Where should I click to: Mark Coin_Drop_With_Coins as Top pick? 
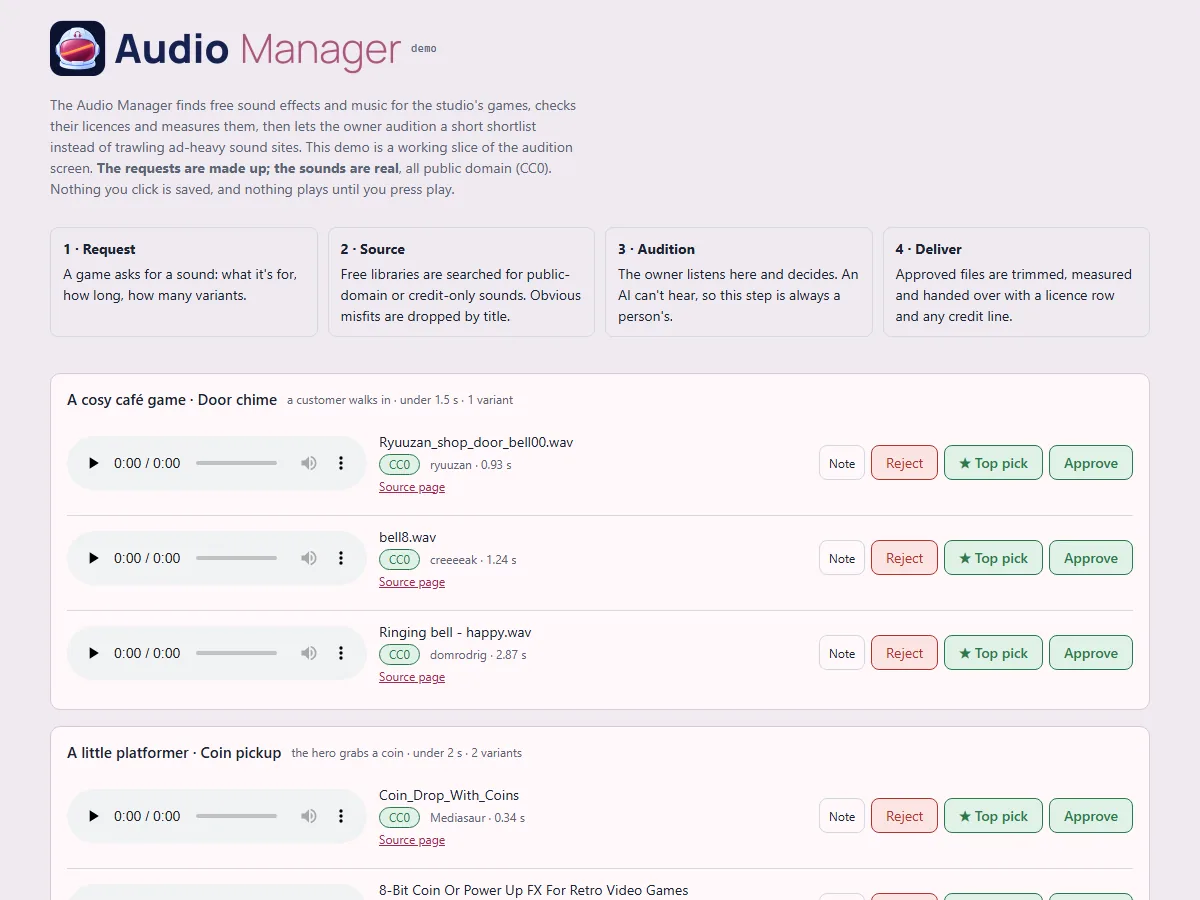pos(993,816)
